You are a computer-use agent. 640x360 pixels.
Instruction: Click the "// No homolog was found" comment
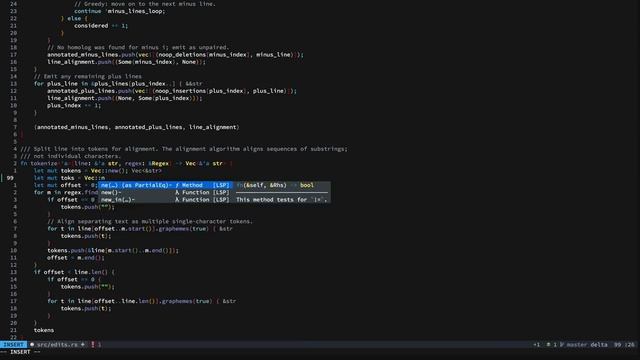click(138, 48)
